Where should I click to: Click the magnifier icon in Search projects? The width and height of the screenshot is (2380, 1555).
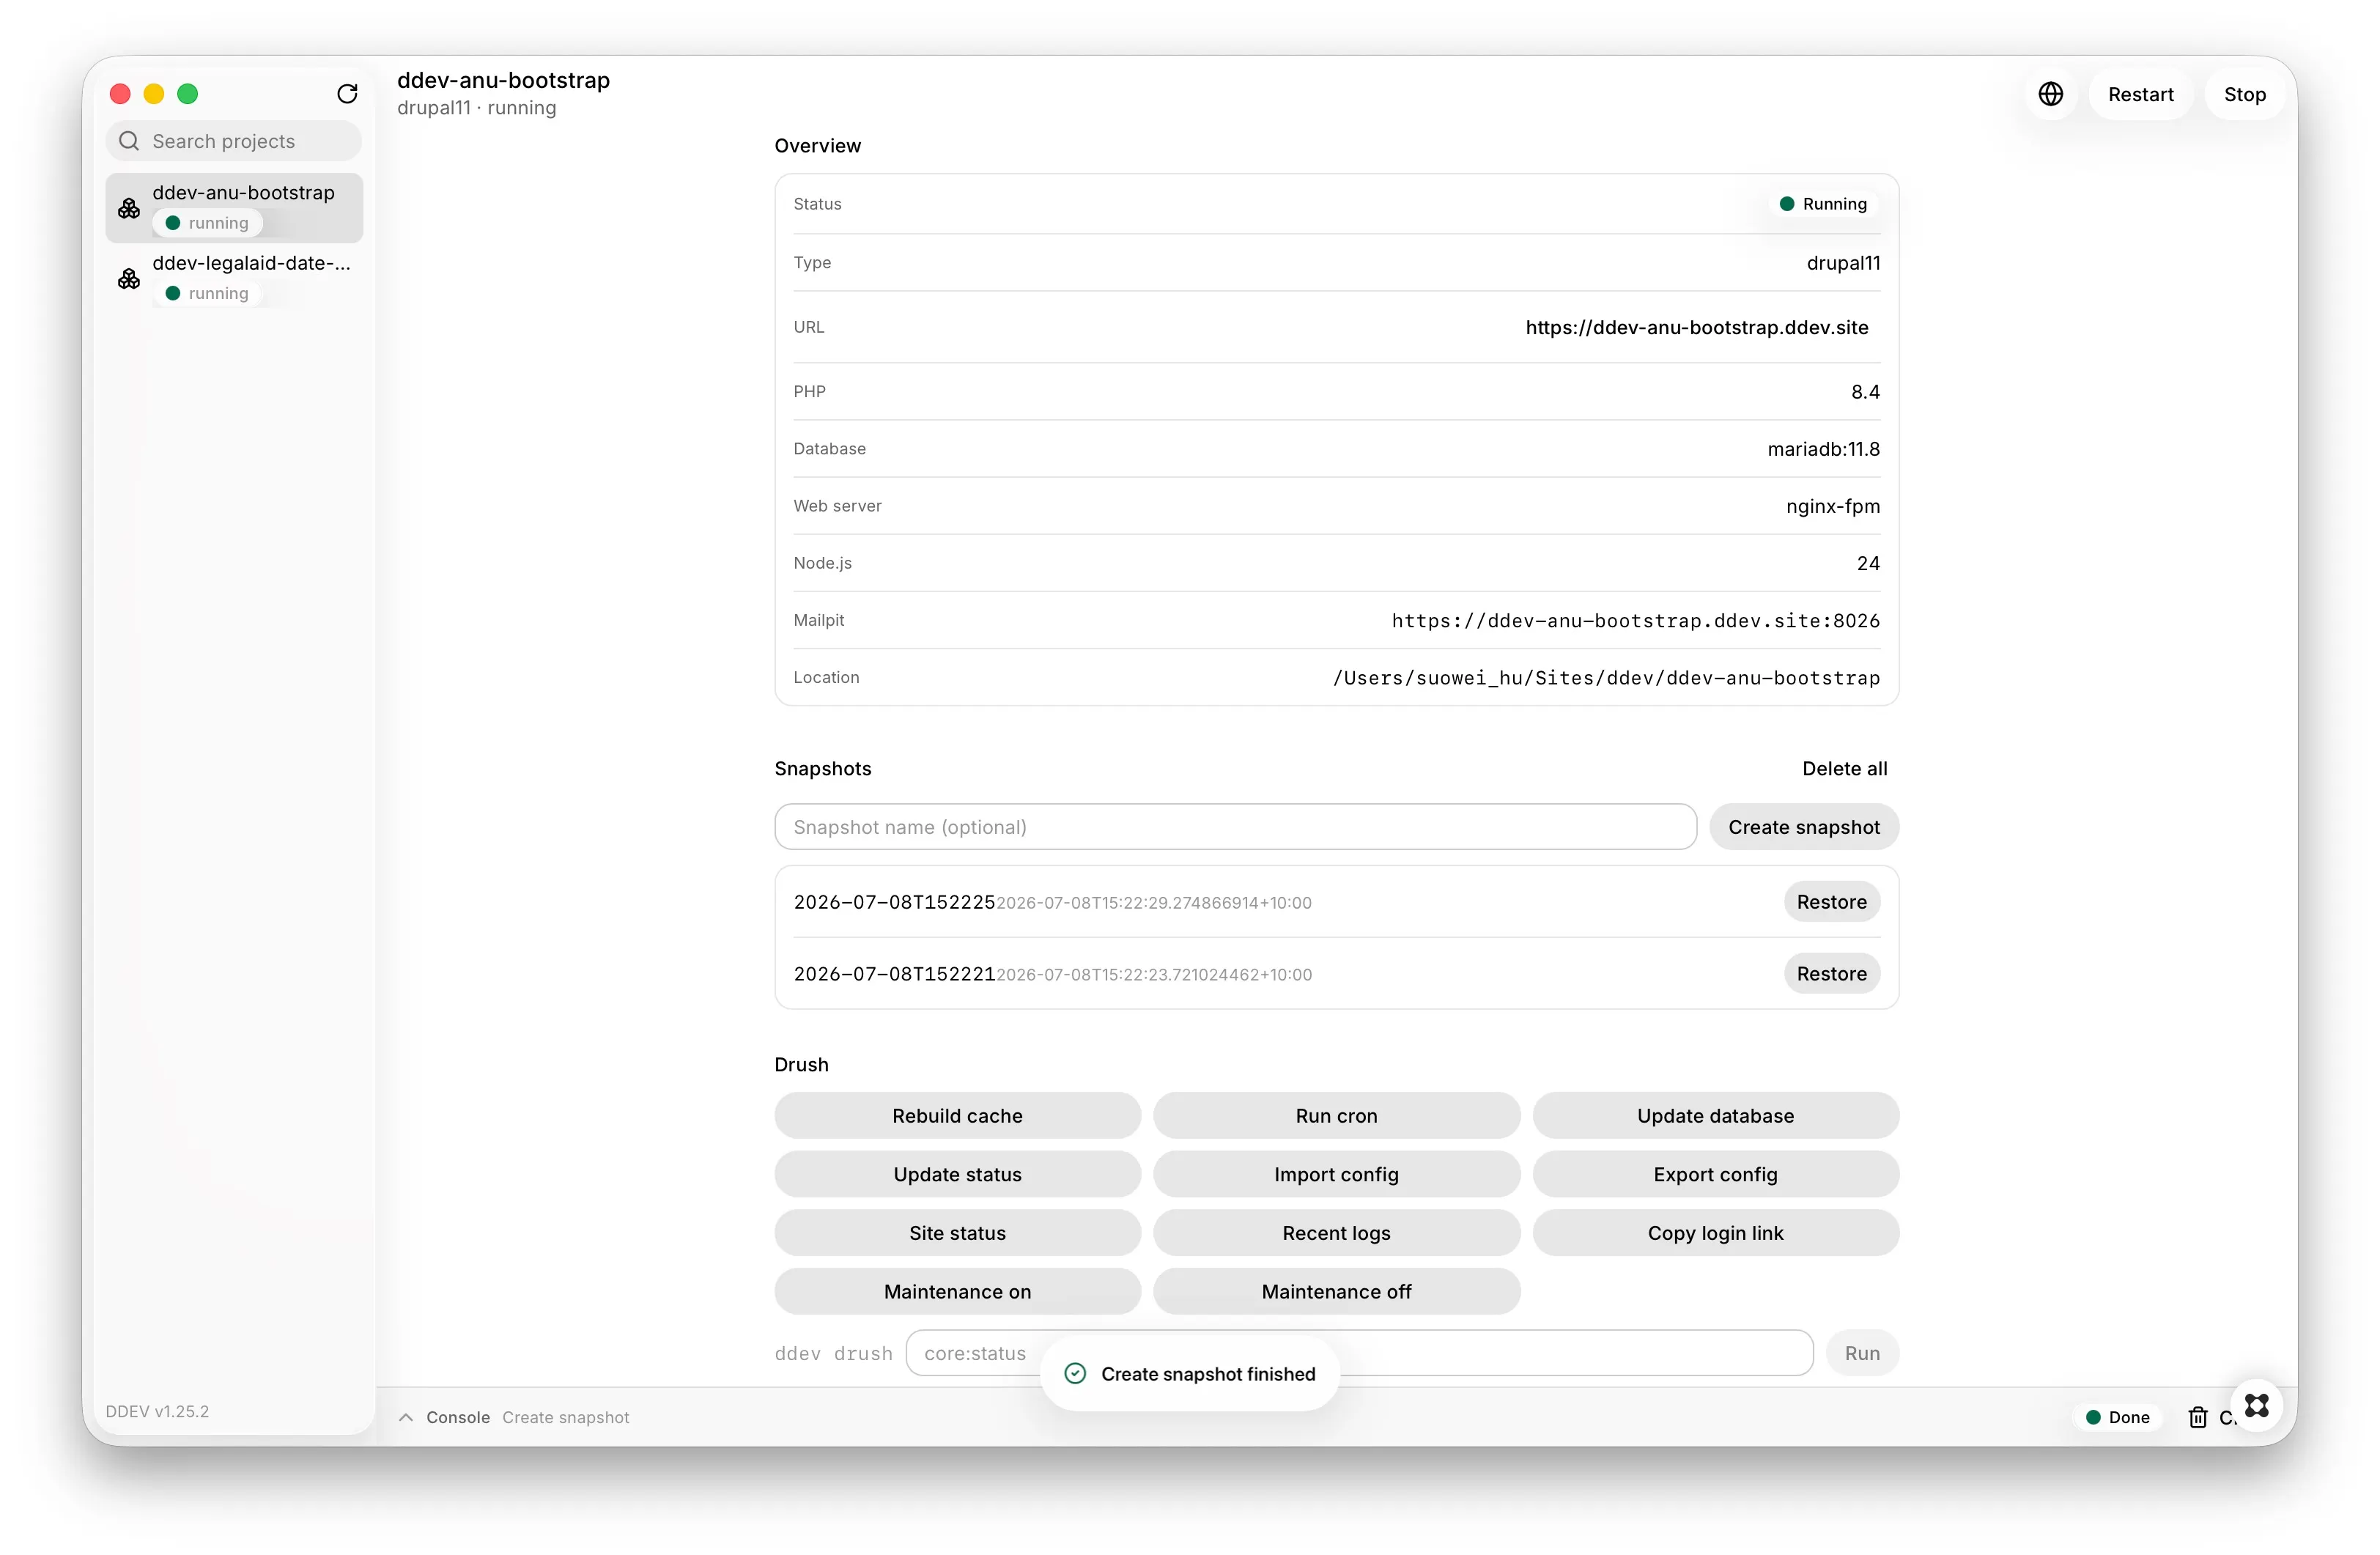tap(129, 141)
